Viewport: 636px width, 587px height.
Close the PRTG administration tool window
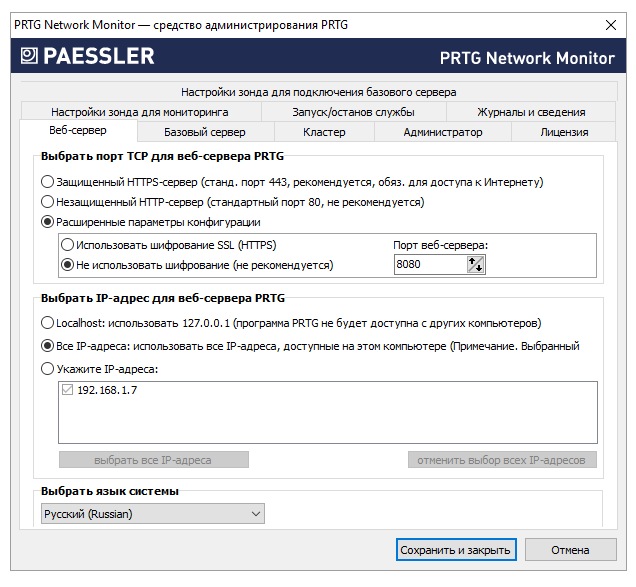pyautogui.click(x=611, y=24)
